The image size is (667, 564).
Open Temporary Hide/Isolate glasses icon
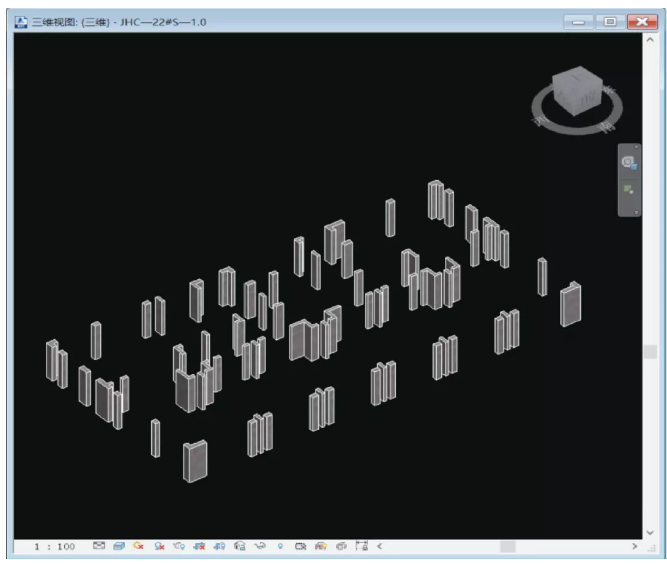tap(260, 546)
